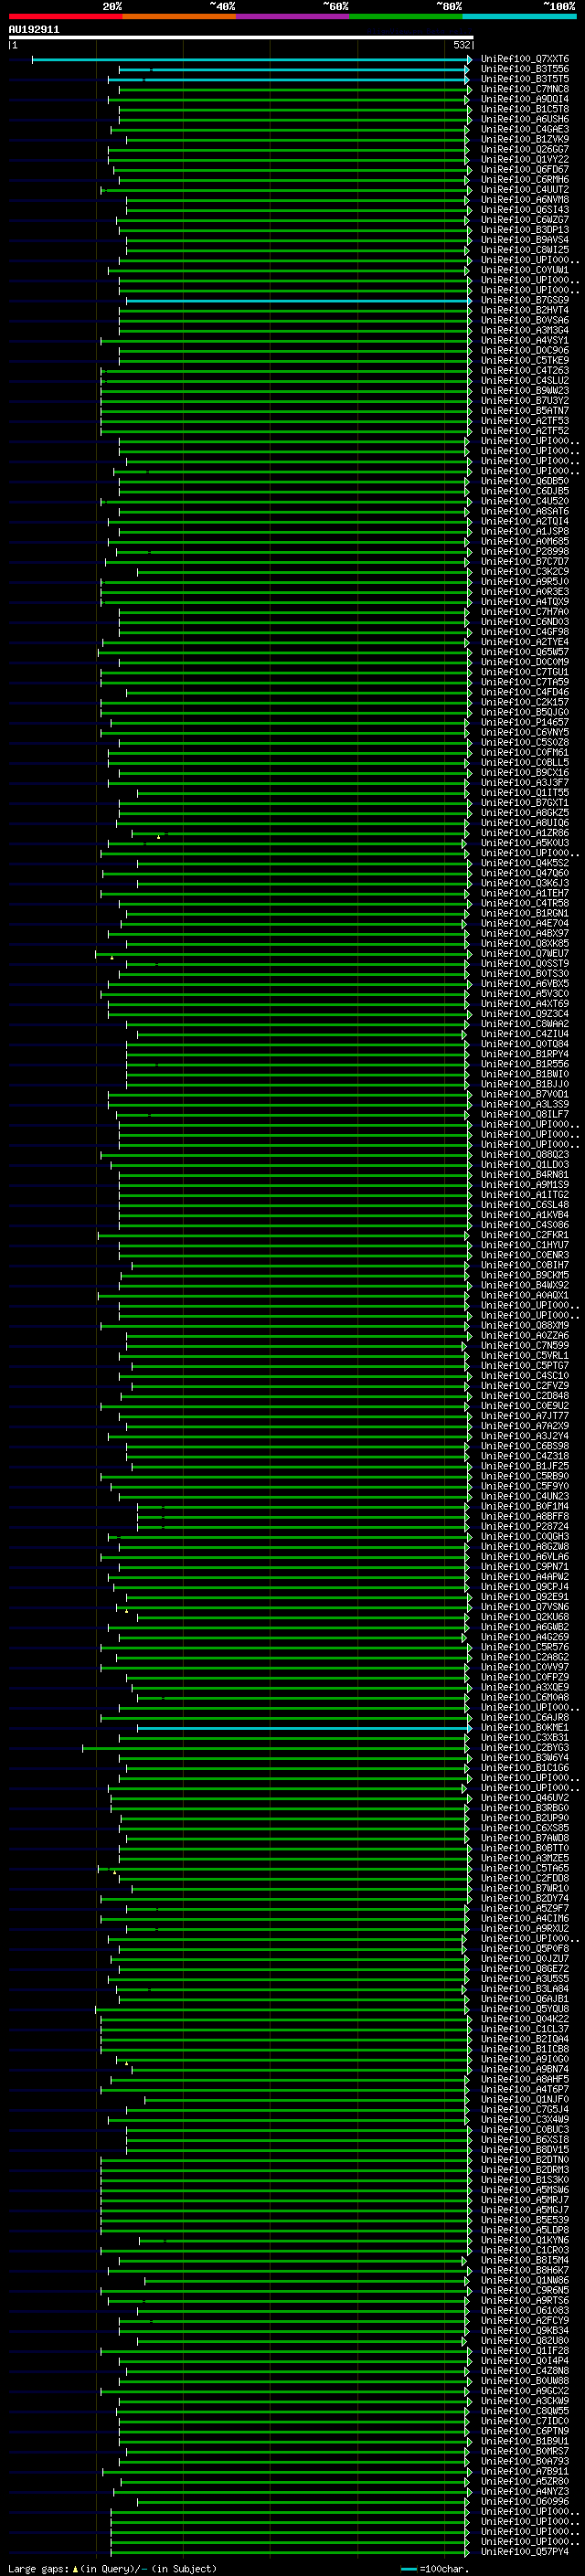Select hit label UniRef100_C6WZG7
The image size is (585, 2576).
click(525, 220)
